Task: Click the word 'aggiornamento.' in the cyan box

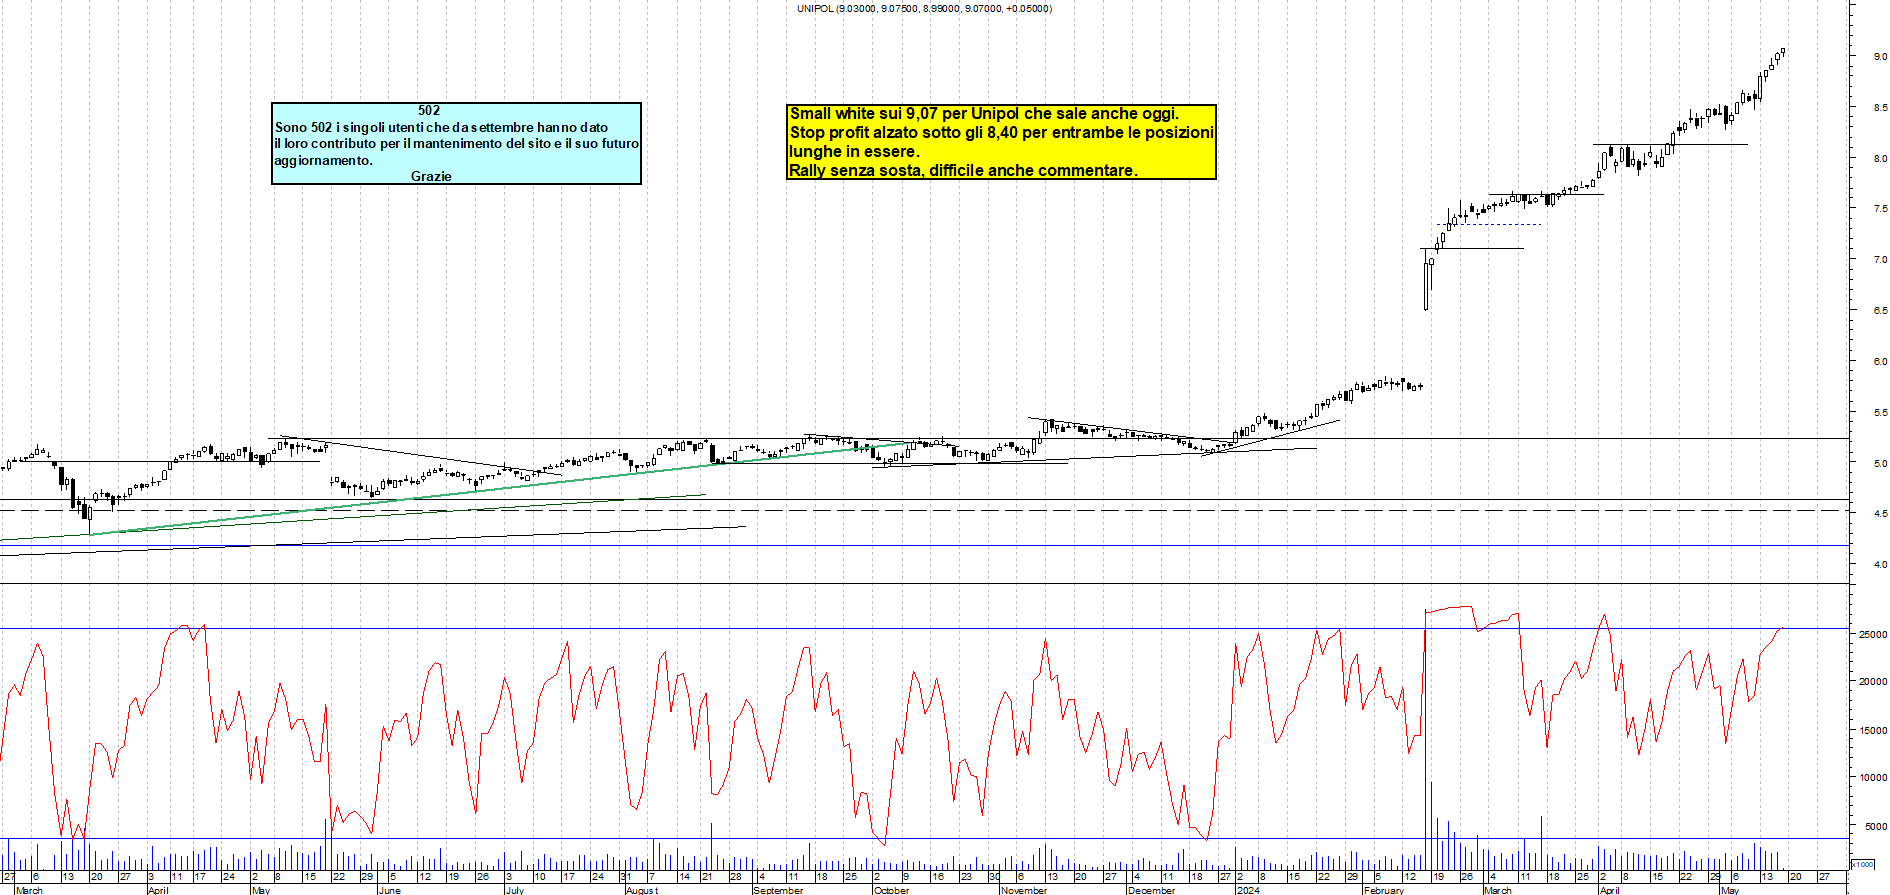Action: [x=323, y=160]
